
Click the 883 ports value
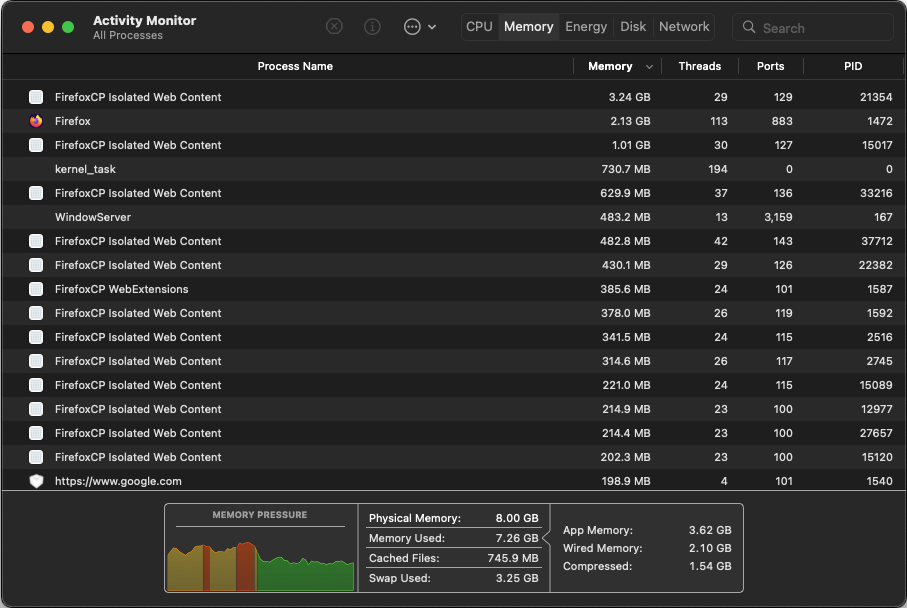(782, 121)
